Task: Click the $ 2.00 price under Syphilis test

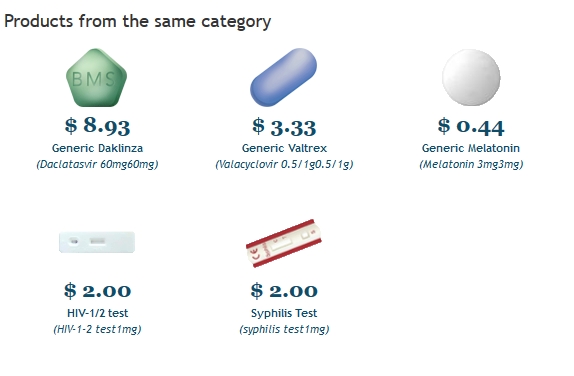Action: tap(284, 291)
